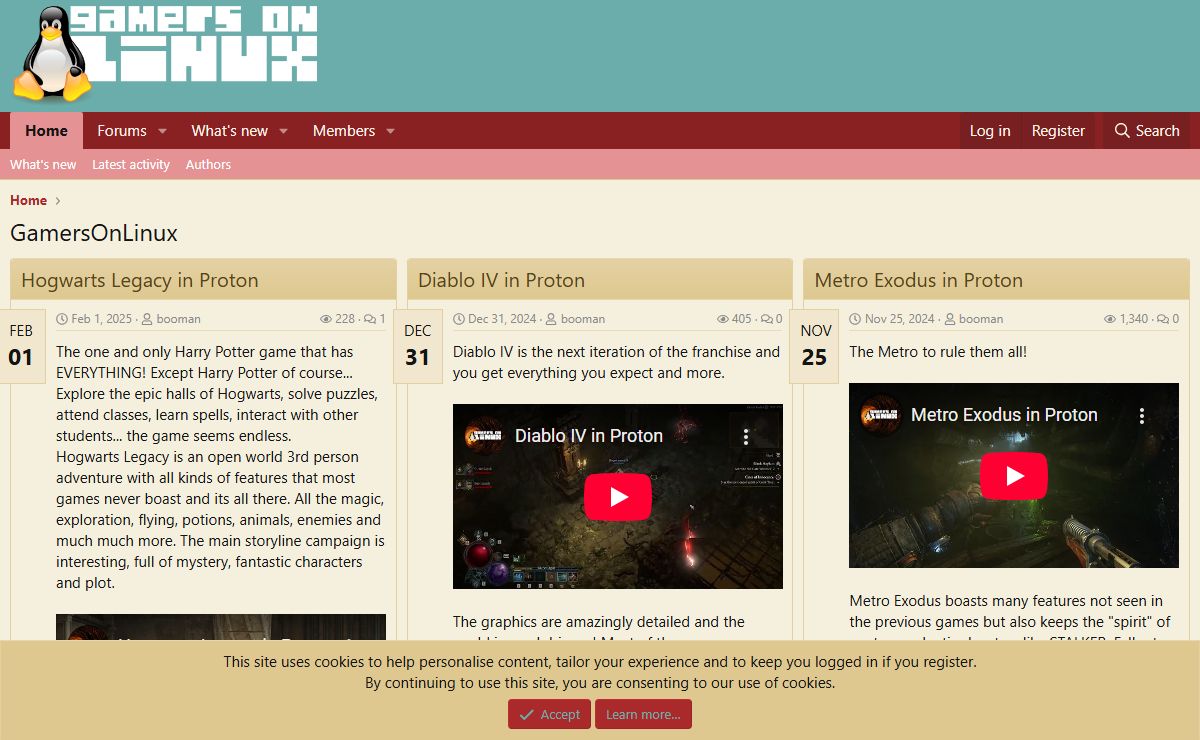Open the Search button
This screenshot has height=740, width=1200.
click(1146, 131)
